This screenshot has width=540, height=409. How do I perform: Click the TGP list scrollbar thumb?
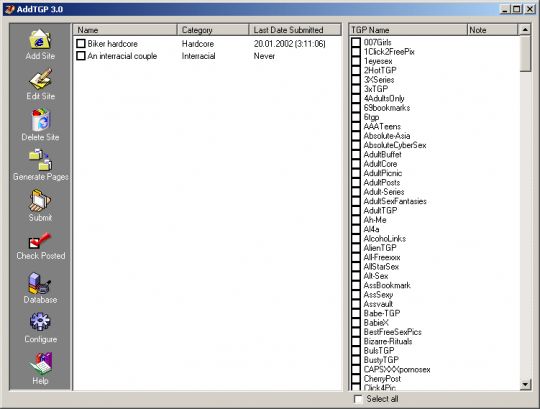pyautogui.click(x=525, y=54)
